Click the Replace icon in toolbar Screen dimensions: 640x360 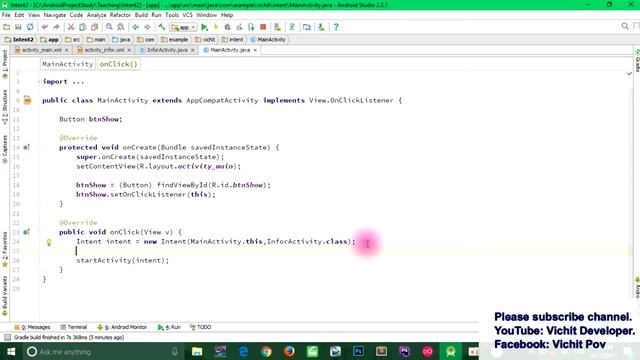click(121, 27)
